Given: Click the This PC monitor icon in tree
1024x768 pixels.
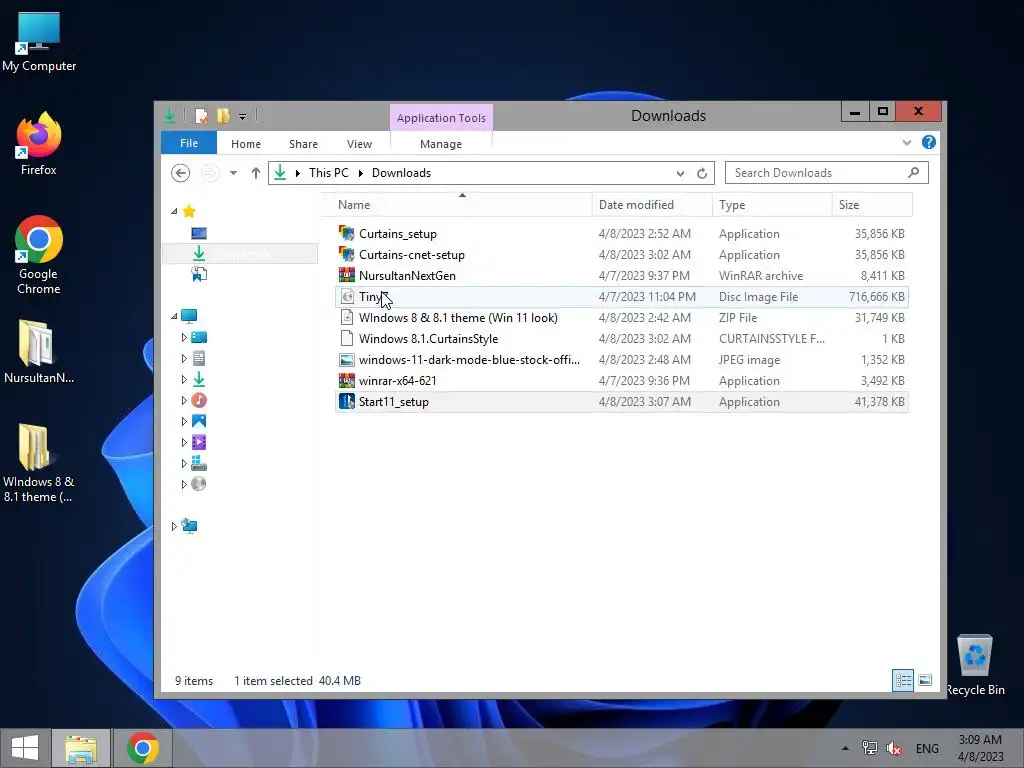Looking at the screenshot, I should coord(189,316).
